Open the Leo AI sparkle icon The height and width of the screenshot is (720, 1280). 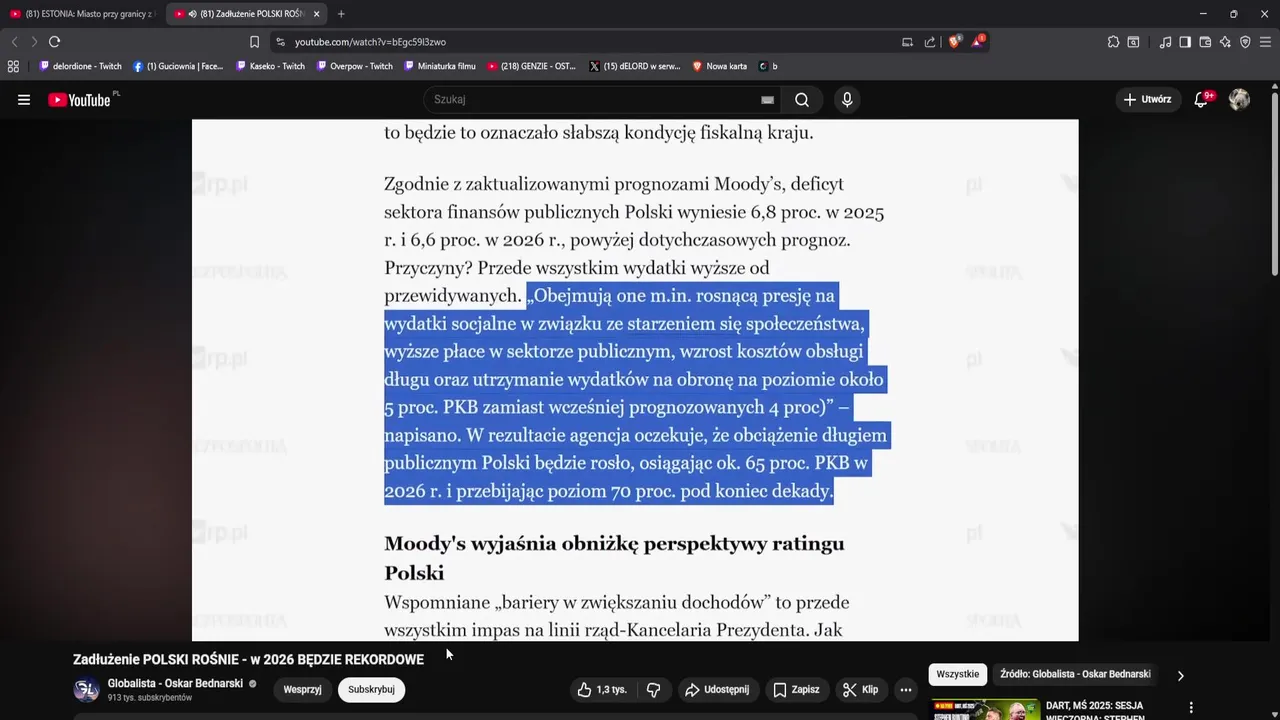[1225, 42]
